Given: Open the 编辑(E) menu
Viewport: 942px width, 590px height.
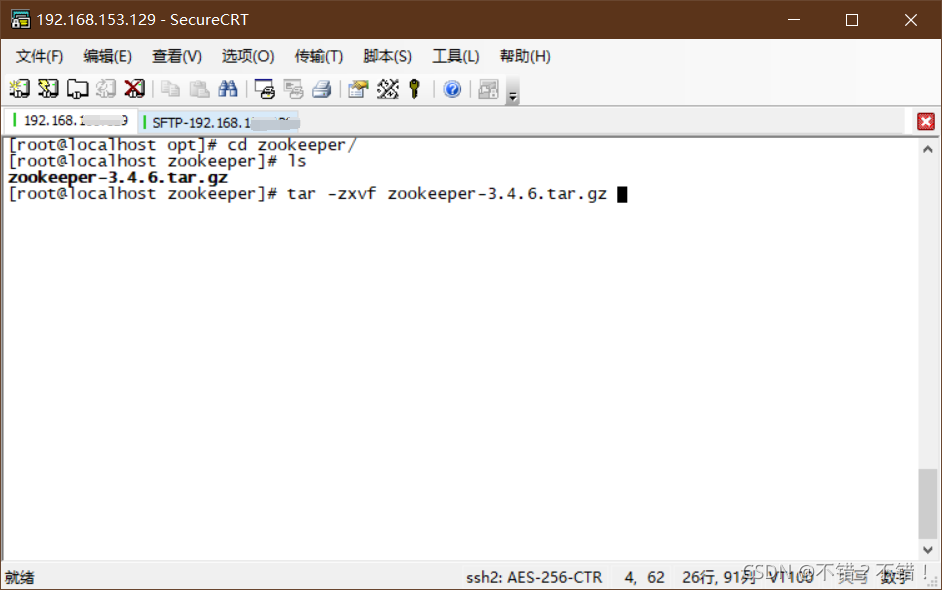Looking at the screenshot, I should point(108,56).
